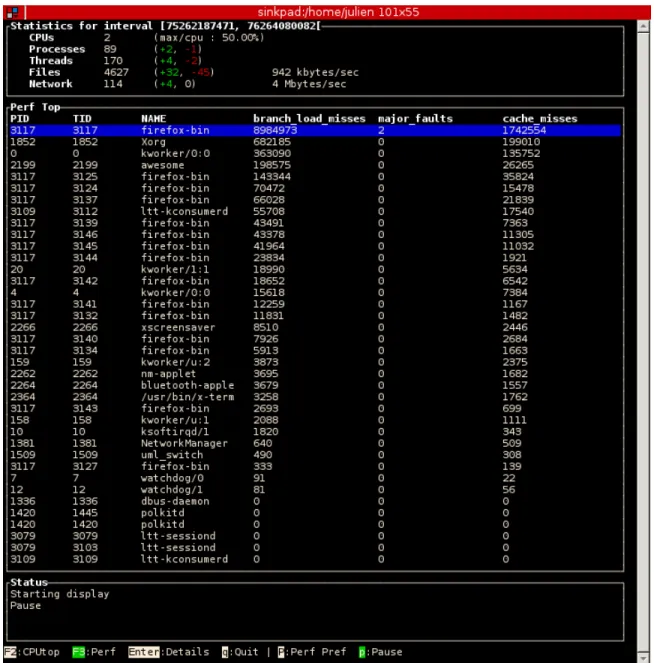Select the xscreensaver row

[315, 327]
